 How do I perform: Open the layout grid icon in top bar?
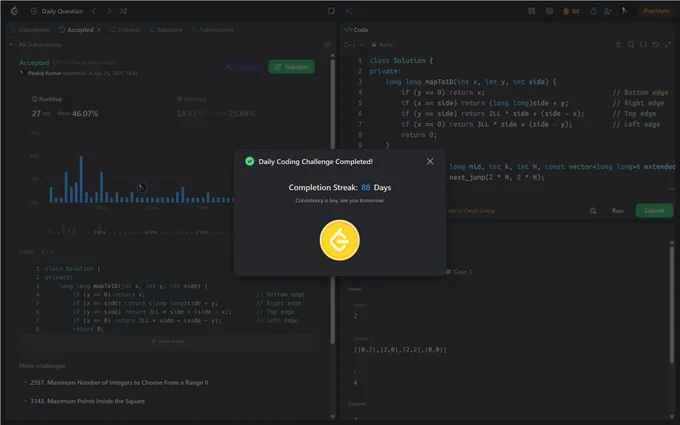tap(531, 11)
